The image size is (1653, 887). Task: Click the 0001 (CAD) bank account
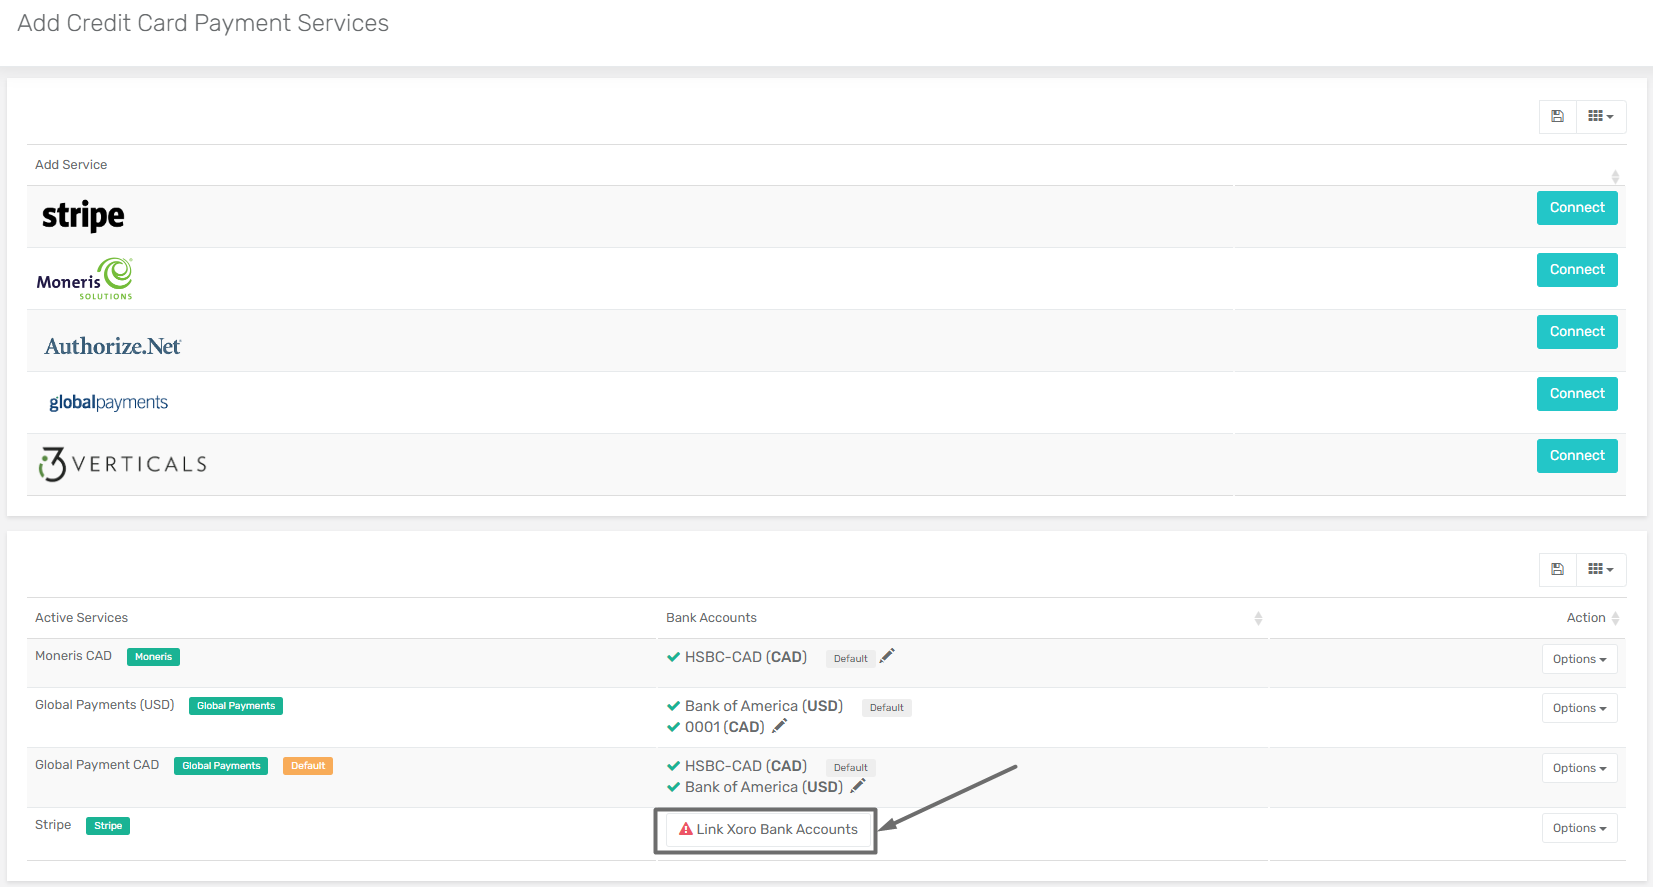click(724, 727)
